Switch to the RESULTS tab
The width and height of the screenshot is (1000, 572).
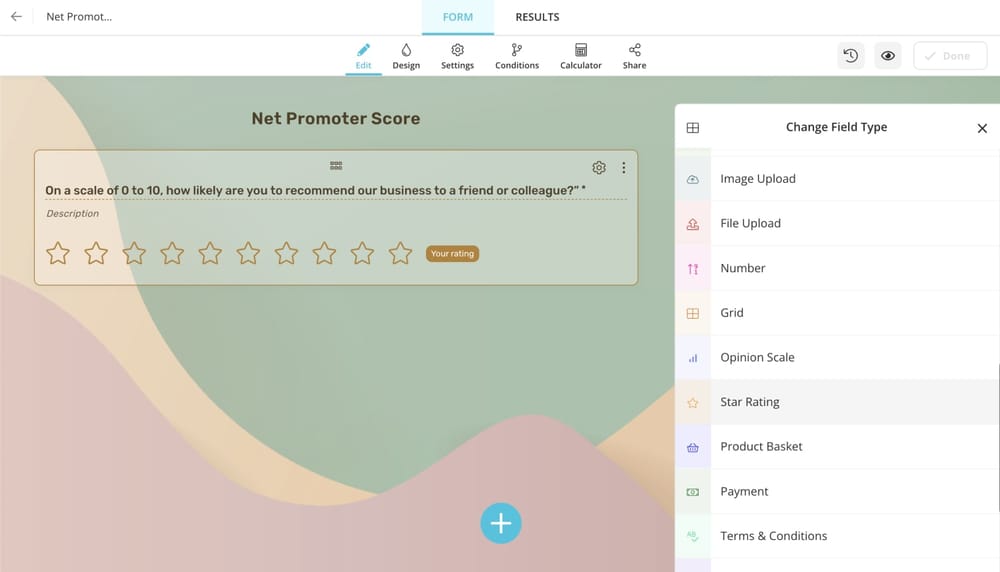coord(537,17)
